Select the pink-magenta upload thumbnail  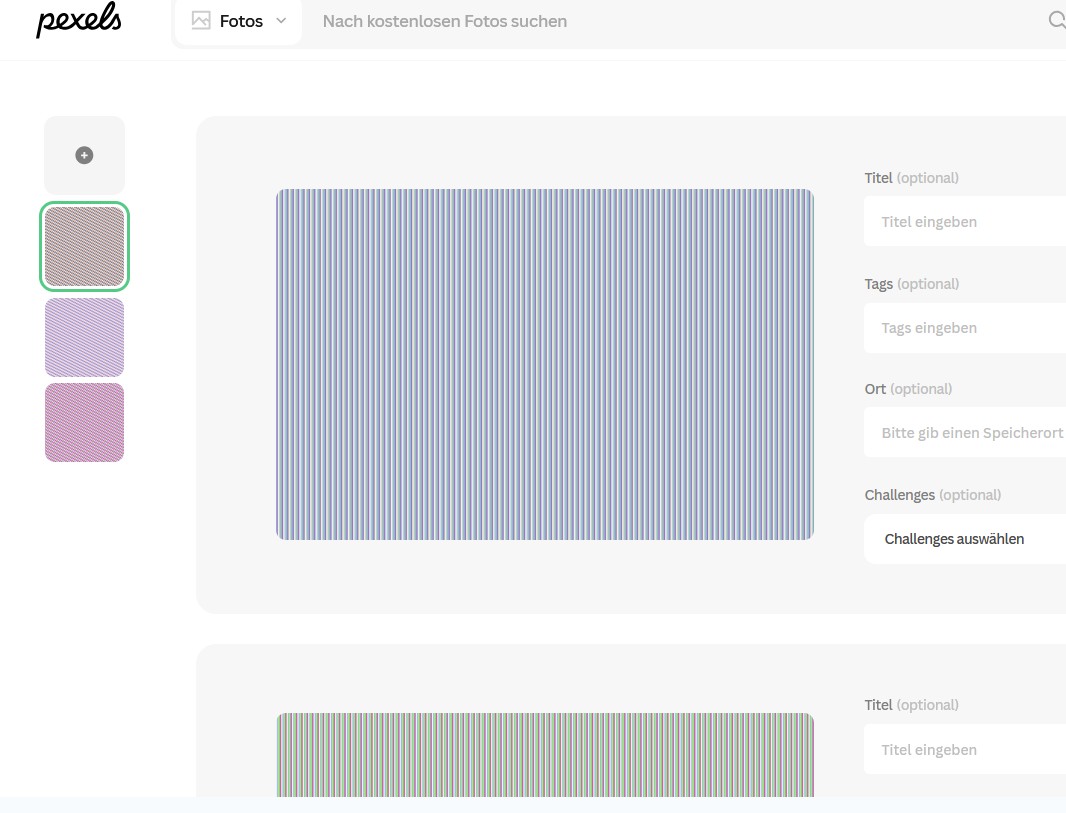(84, 422)
